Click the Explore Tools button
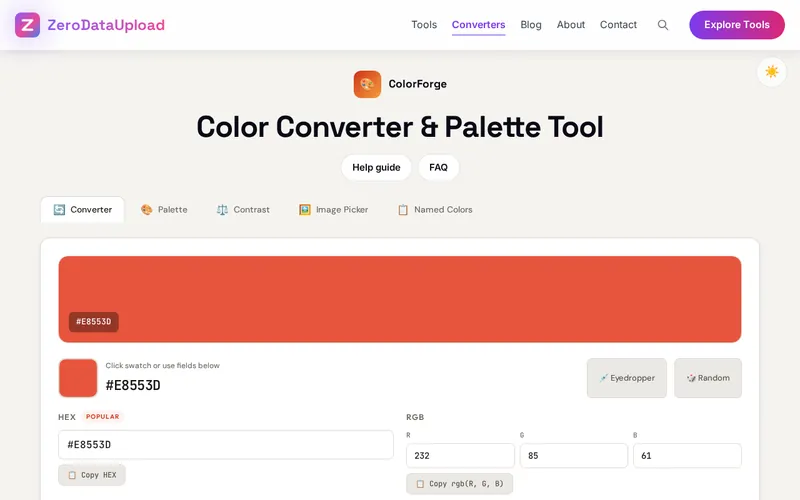This screenshot has width=800, height=500. click(737, 25)
